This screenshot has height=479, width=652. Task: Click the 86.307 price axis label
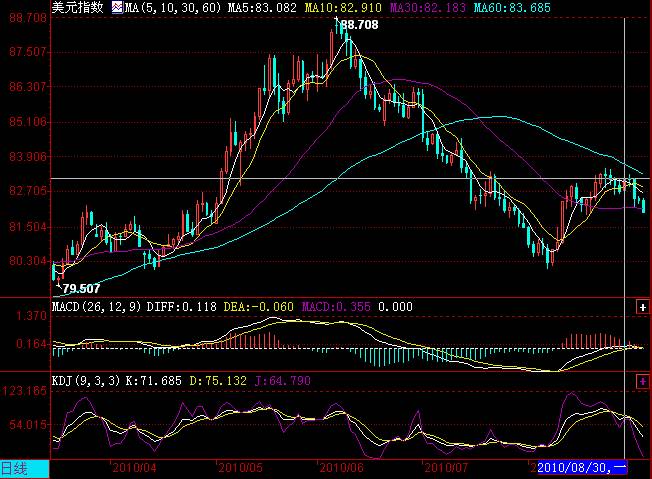28,87
